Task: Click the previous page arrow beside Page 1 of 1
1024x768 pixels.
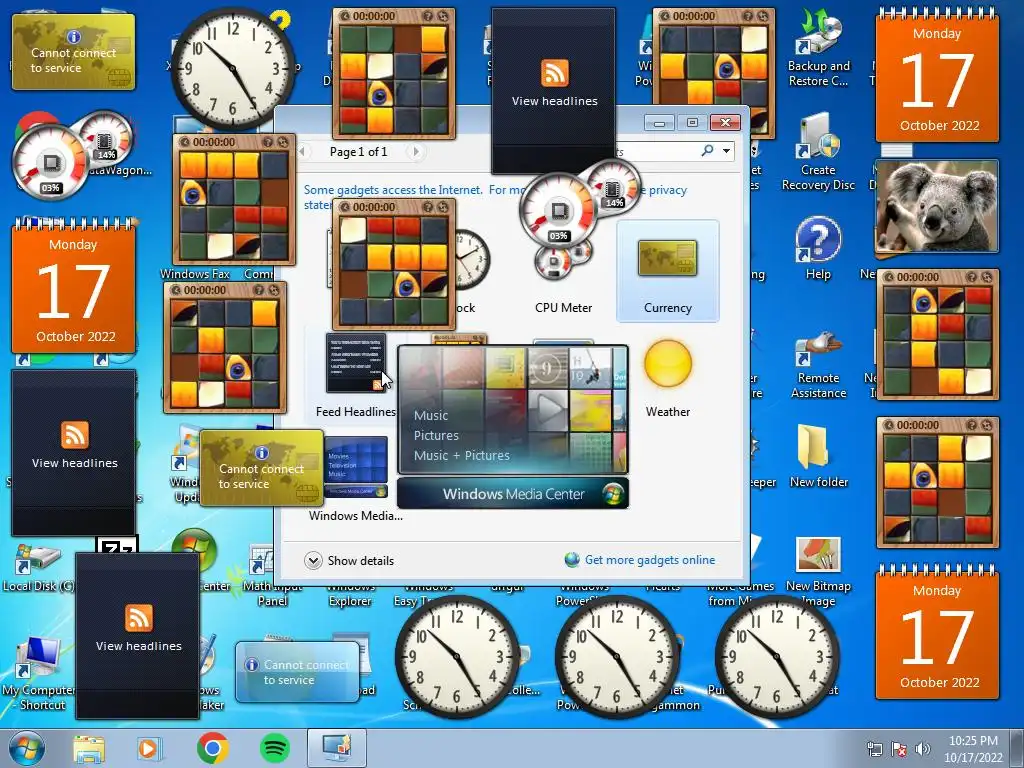Action: pos(302,152)
